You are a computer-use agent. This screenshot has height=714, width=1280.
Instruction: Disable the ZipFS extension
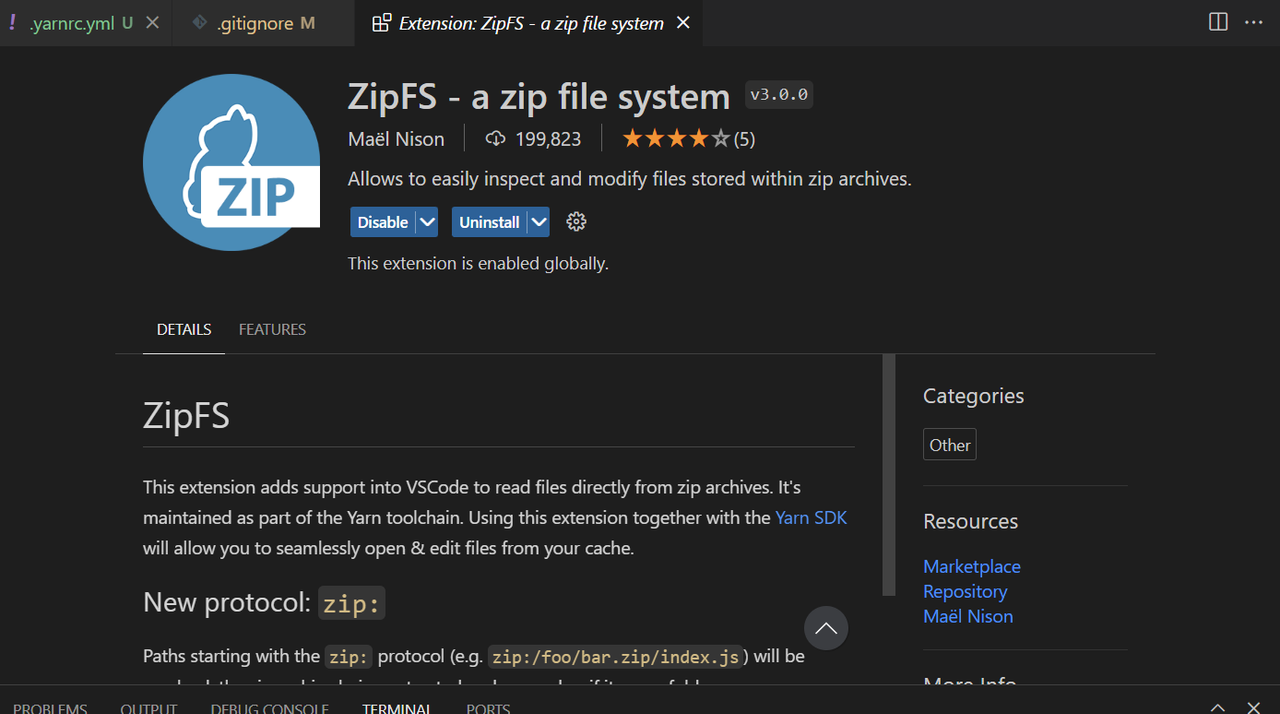[x=382, y=222]
